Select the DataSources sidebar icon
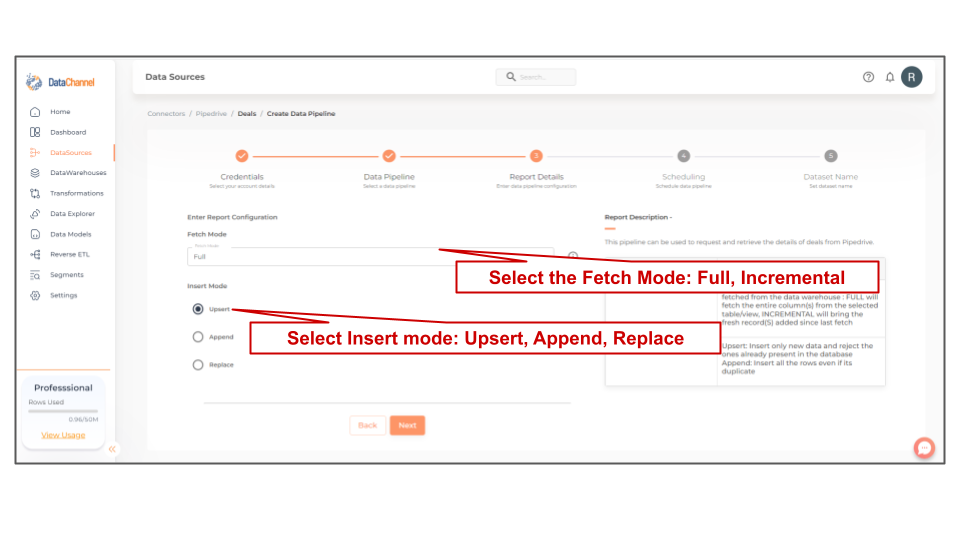 [x=35, y=152]
